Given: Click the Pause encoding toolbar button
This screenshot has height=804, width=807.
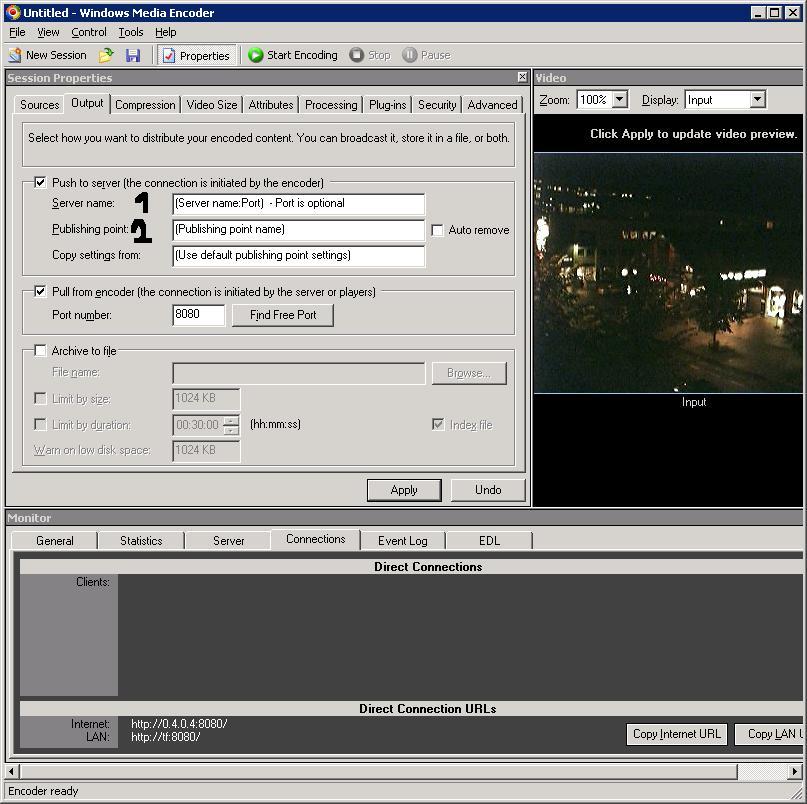Looking at the screenshot, I should pyautogui.click(x=426, y=55).
